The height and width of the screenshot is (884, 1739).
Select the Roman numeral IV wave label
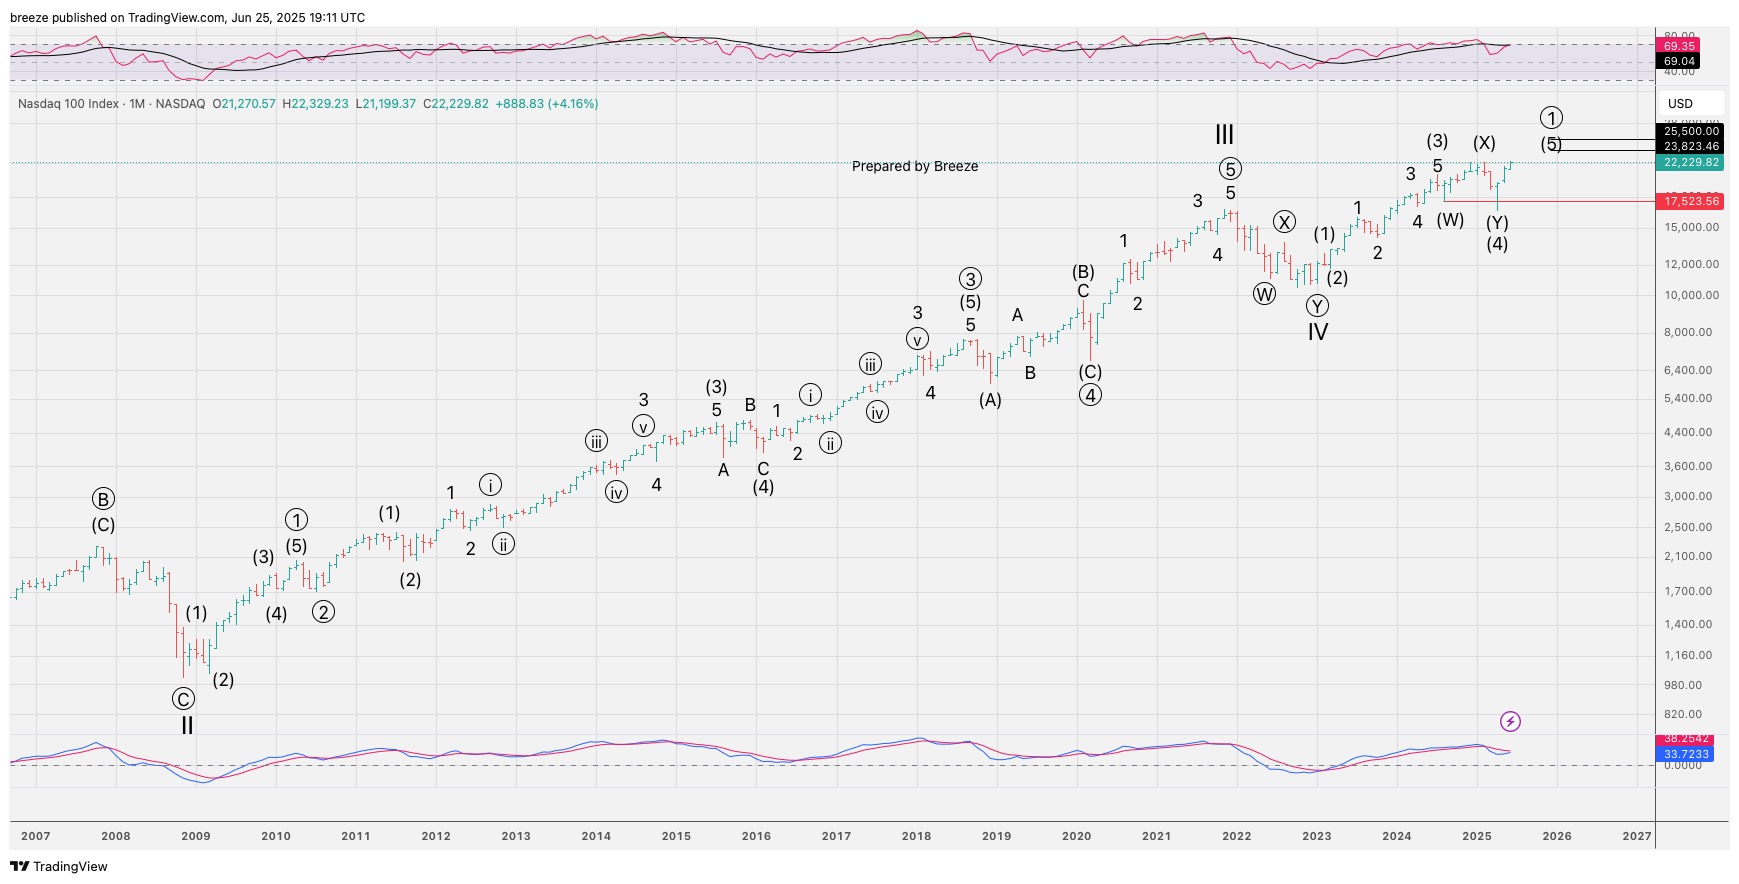(x=1318, y=332)
